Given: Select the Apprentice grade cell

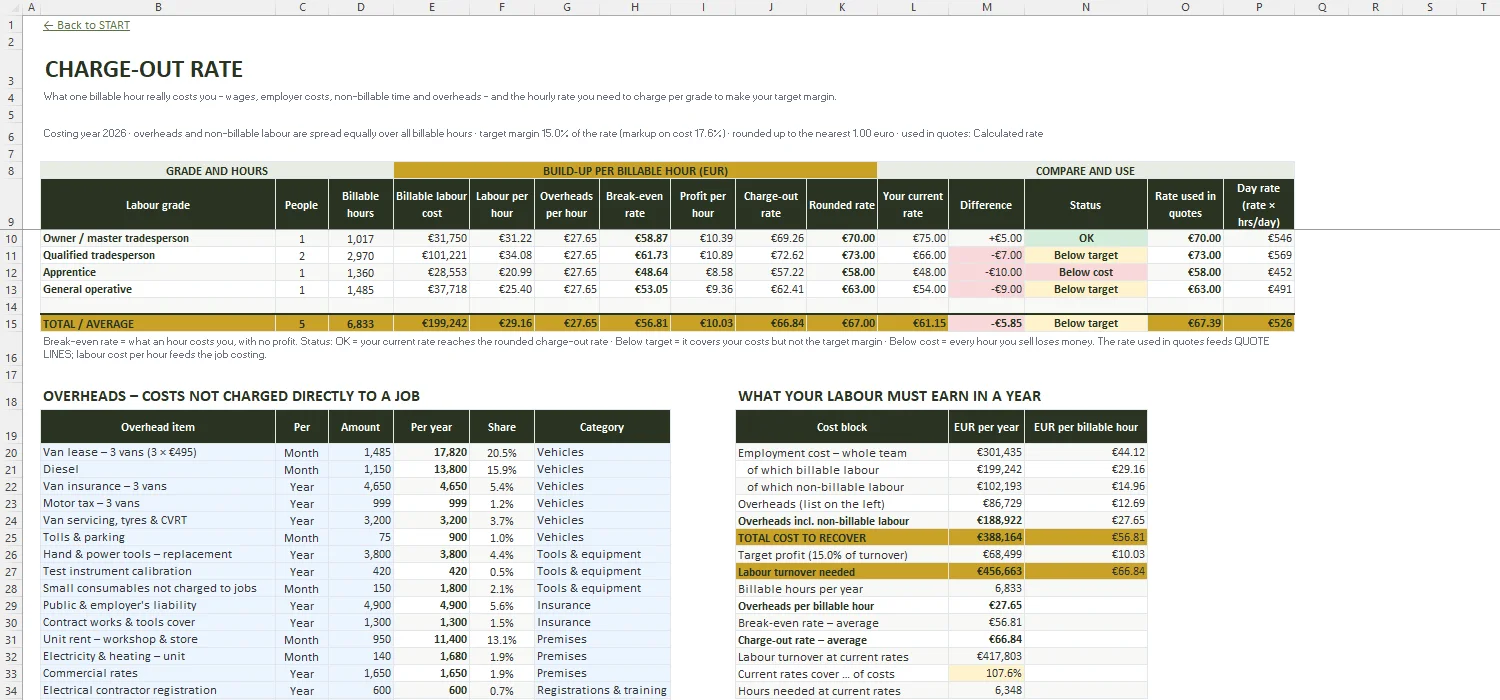Looking at the screenshot, I should pyautogui.click(x=158, y=272).
